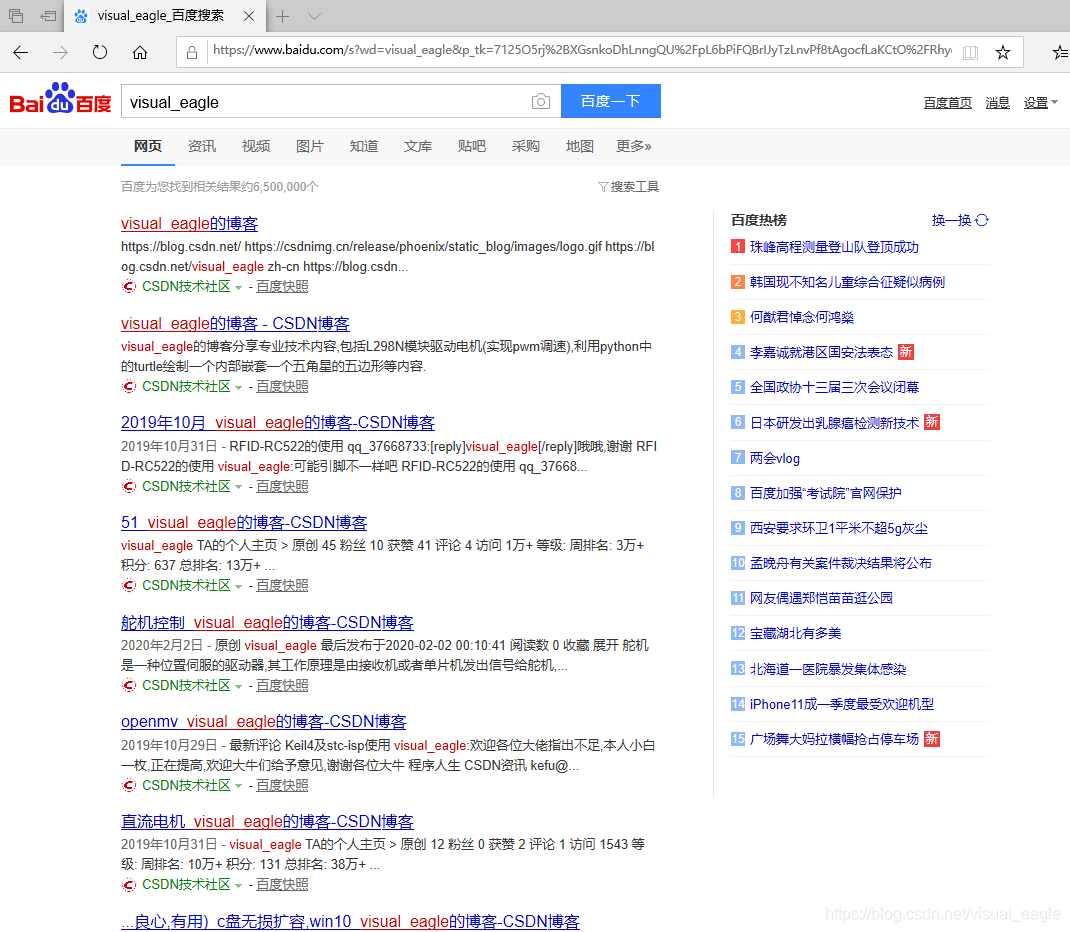Open the favorites hub icon
Viewport: 1070px width, 932px height.
click(1060, 53)
